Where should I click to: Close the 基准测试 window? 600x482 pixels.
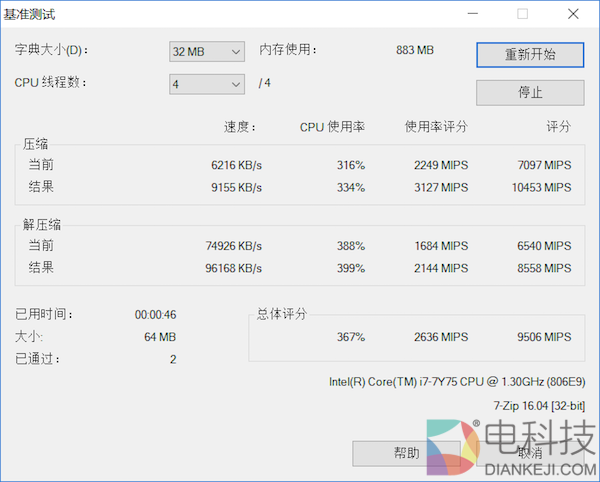pos(571,14)
